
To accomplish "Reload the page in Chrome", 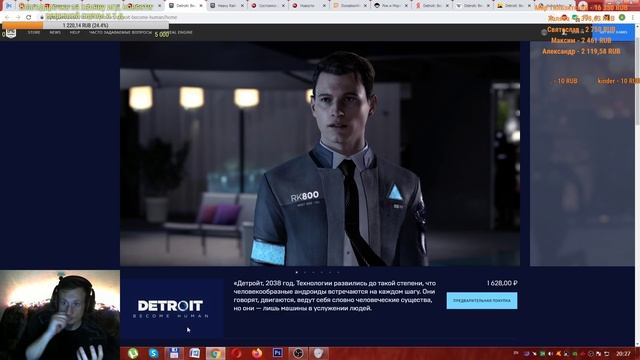I will click(29, 17).
